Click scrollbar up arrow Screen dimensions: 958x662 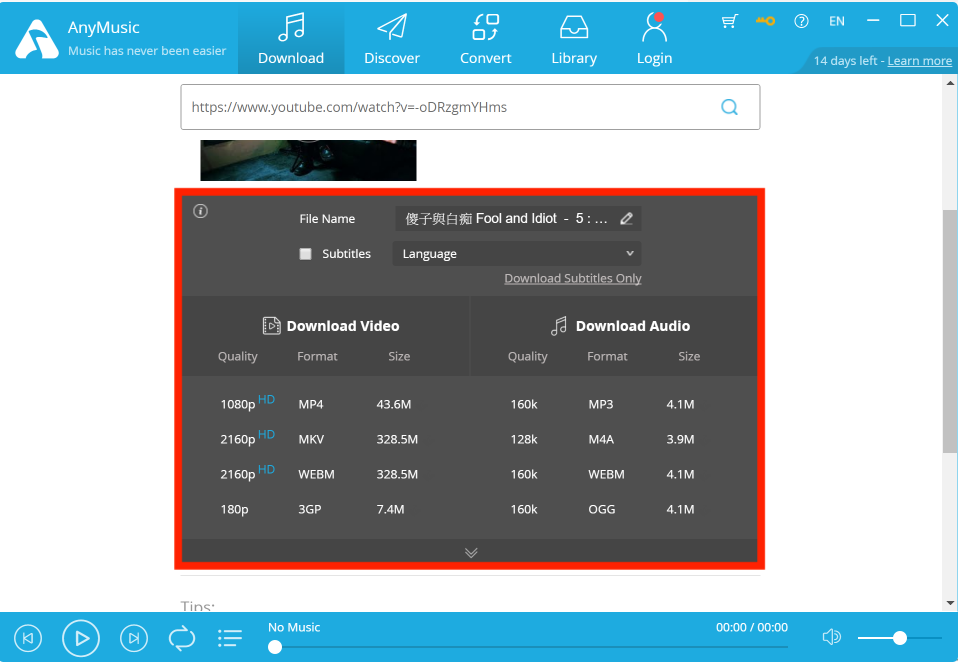pos(950,83)
